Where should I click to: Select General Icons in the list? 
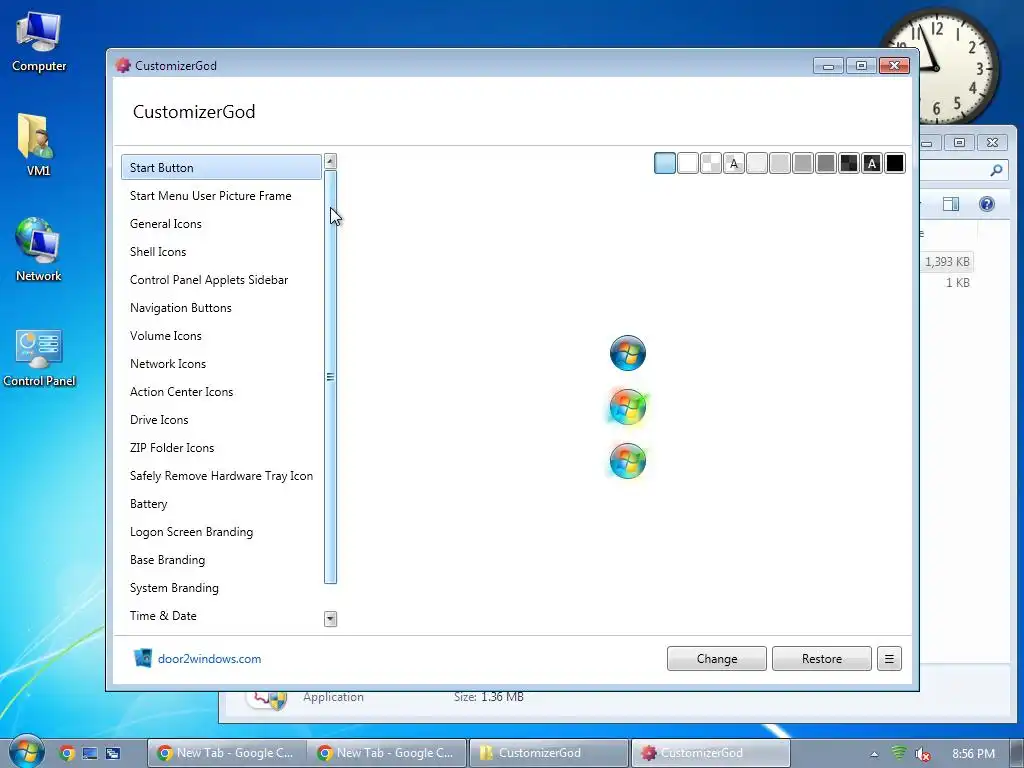coord(221,224)
